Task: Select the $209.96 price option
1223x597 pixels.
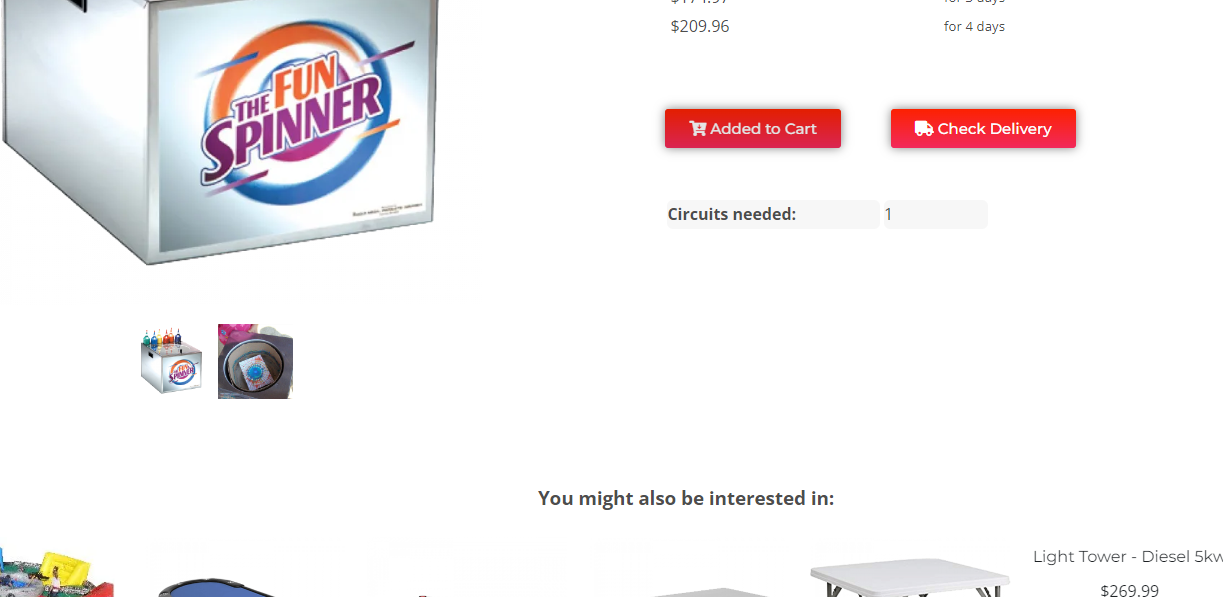Action: pos(700,26)
